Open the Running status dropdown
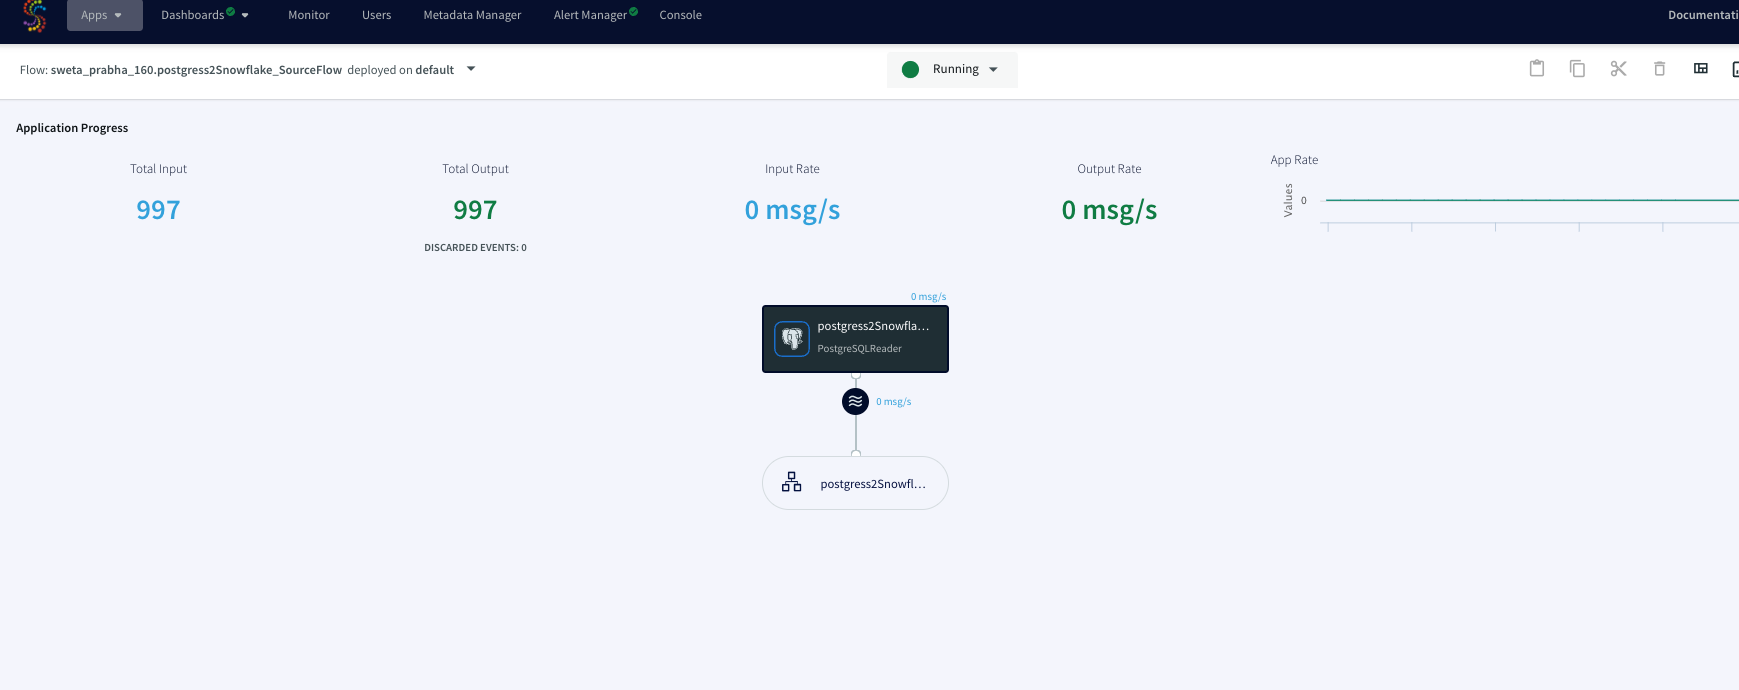 pyautogui.click(x=952, y=69)
